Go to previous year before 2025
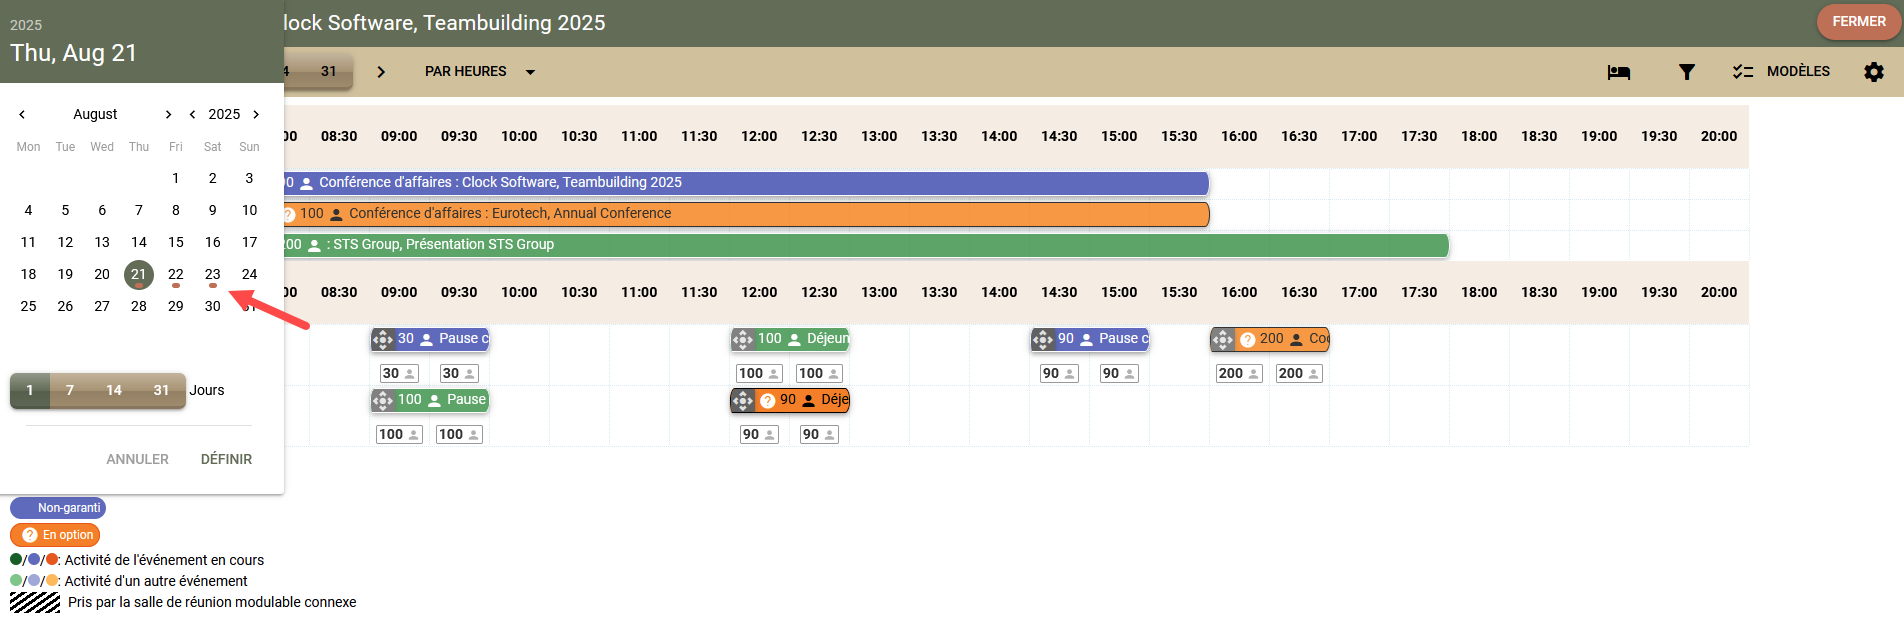Screen dimensions: 1904x619 pos(192,114)
